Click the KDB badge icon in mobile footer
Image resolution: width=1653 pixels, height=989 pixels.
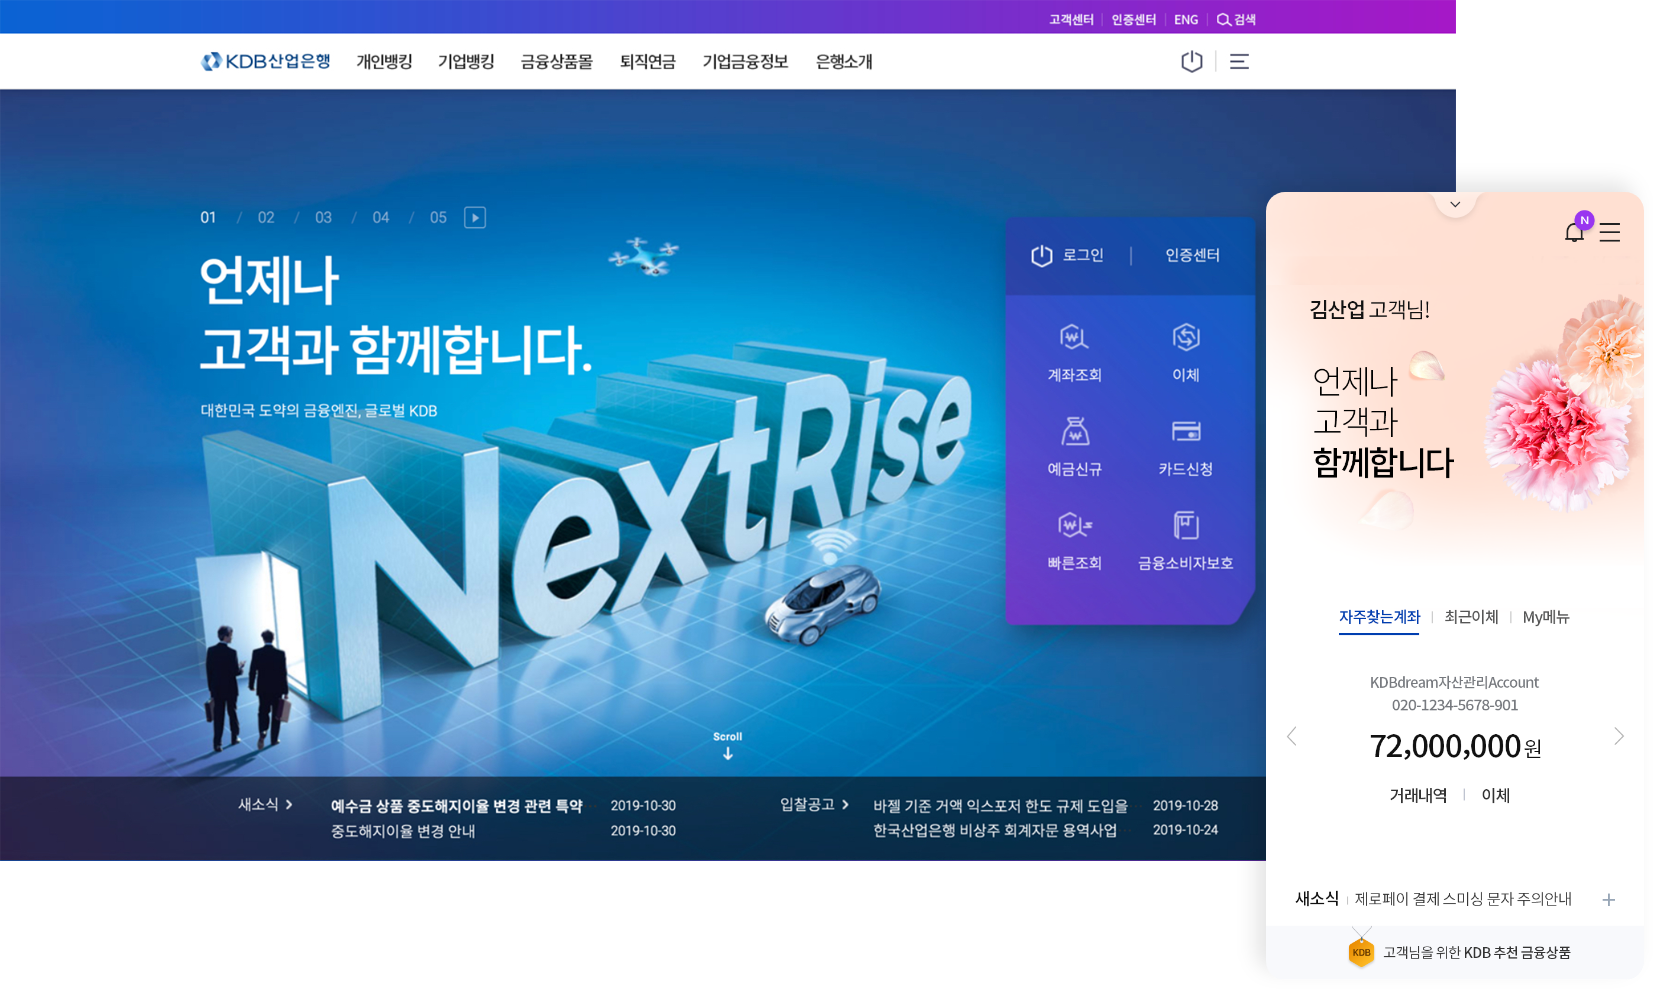pos(1361,952)
